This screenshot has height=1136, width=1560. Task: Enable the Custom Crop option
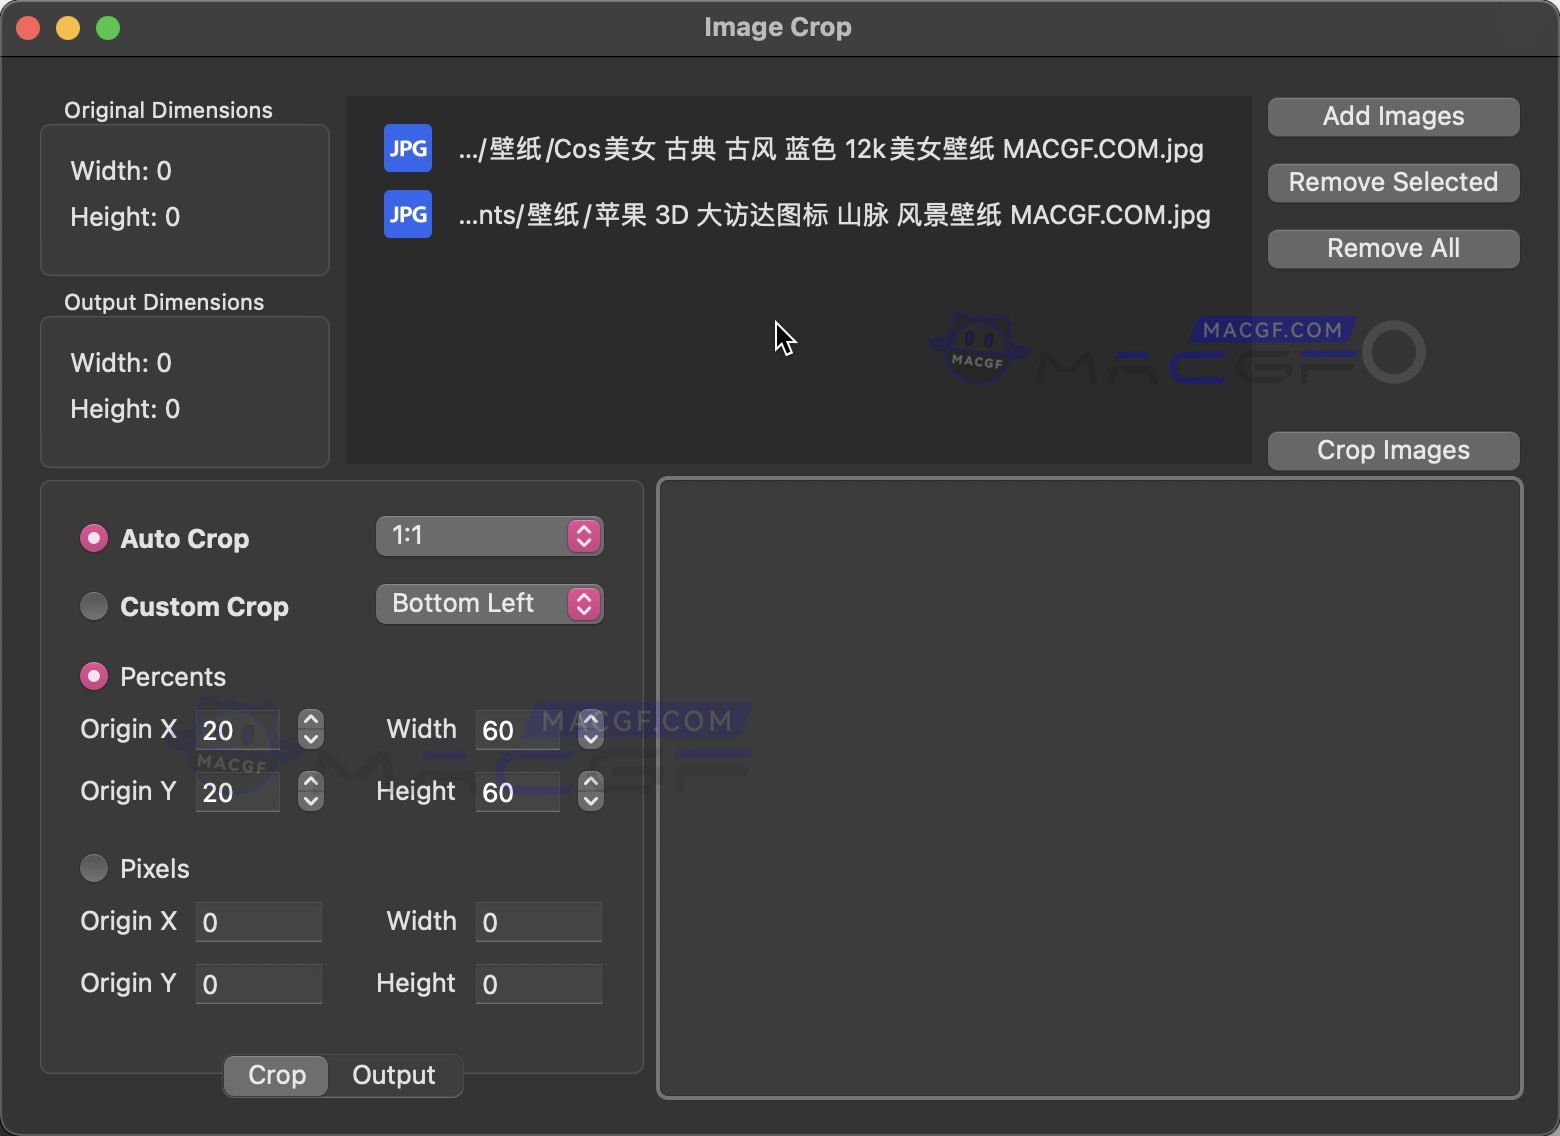[x=93, y=606]
